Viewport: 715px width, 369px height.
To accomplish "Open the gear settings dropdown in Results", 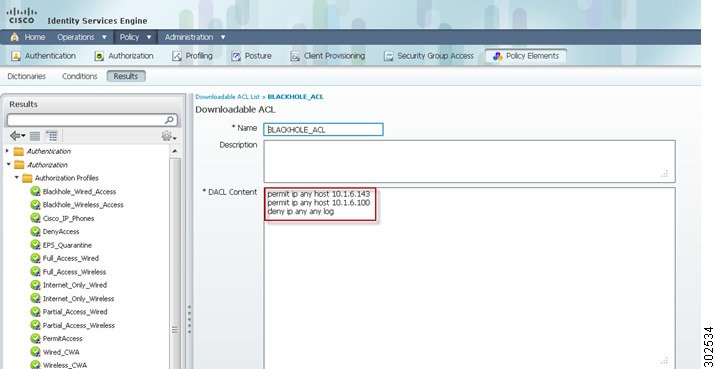I will click(x=169, y=136).
